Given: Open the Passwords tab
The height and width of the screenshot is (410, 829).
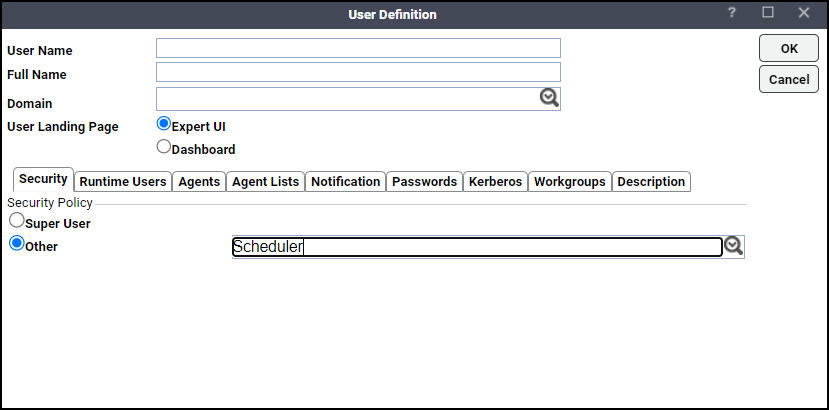Looking at the screenshot, I should coord(425,181).
